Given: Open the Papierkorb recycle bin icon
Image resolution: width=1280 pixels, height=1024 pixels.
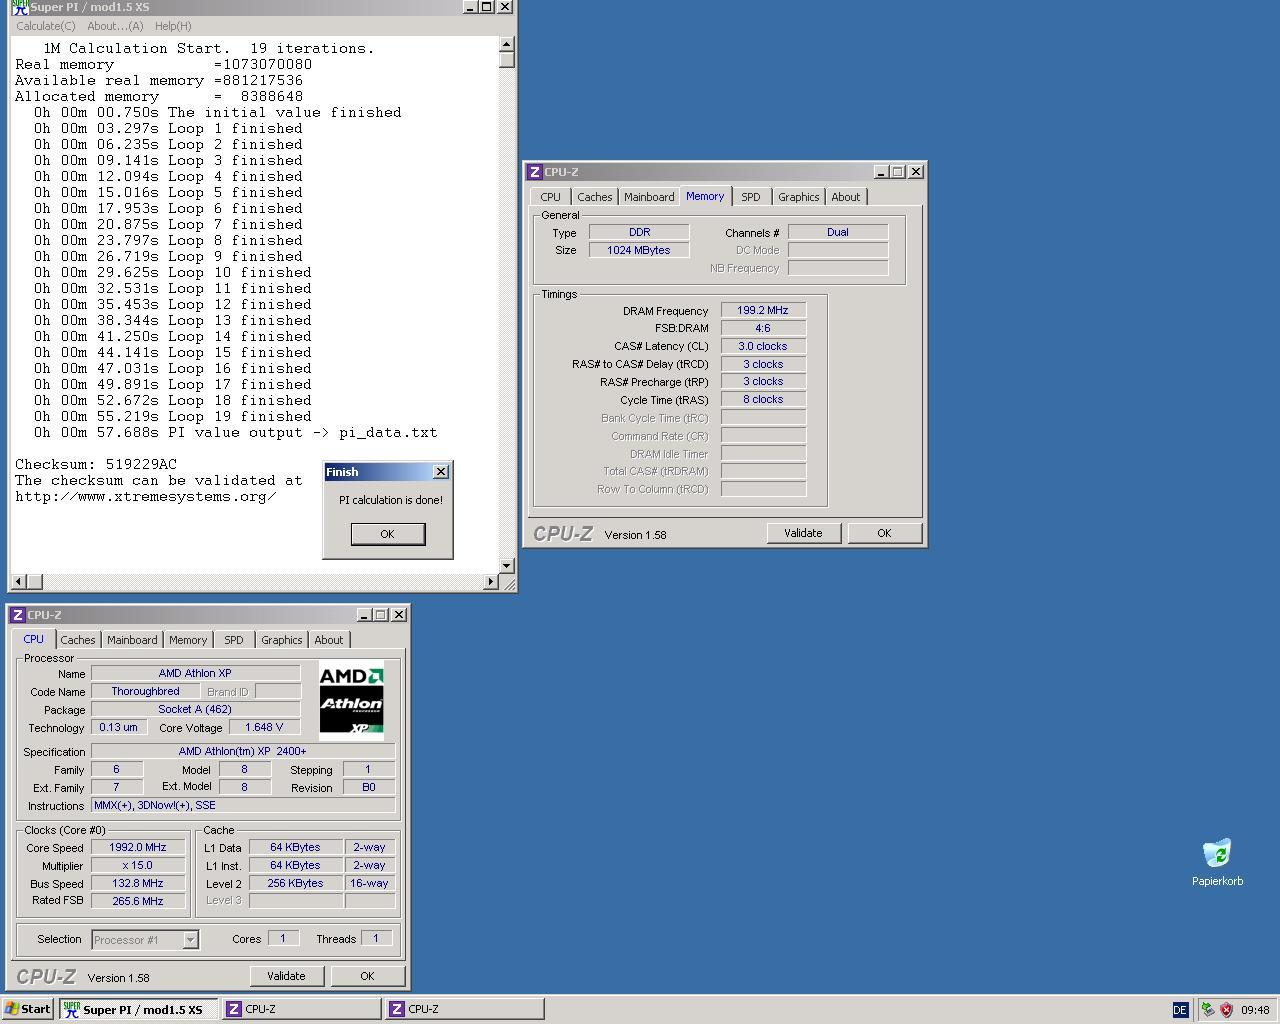Looking at the screenshot, I should (1217, 862).
